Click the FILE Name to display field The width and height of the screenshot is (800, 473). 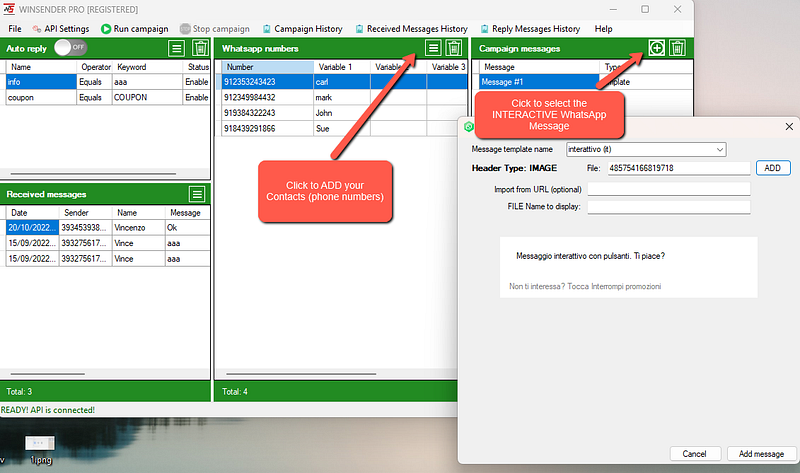(x=668, y=207)
